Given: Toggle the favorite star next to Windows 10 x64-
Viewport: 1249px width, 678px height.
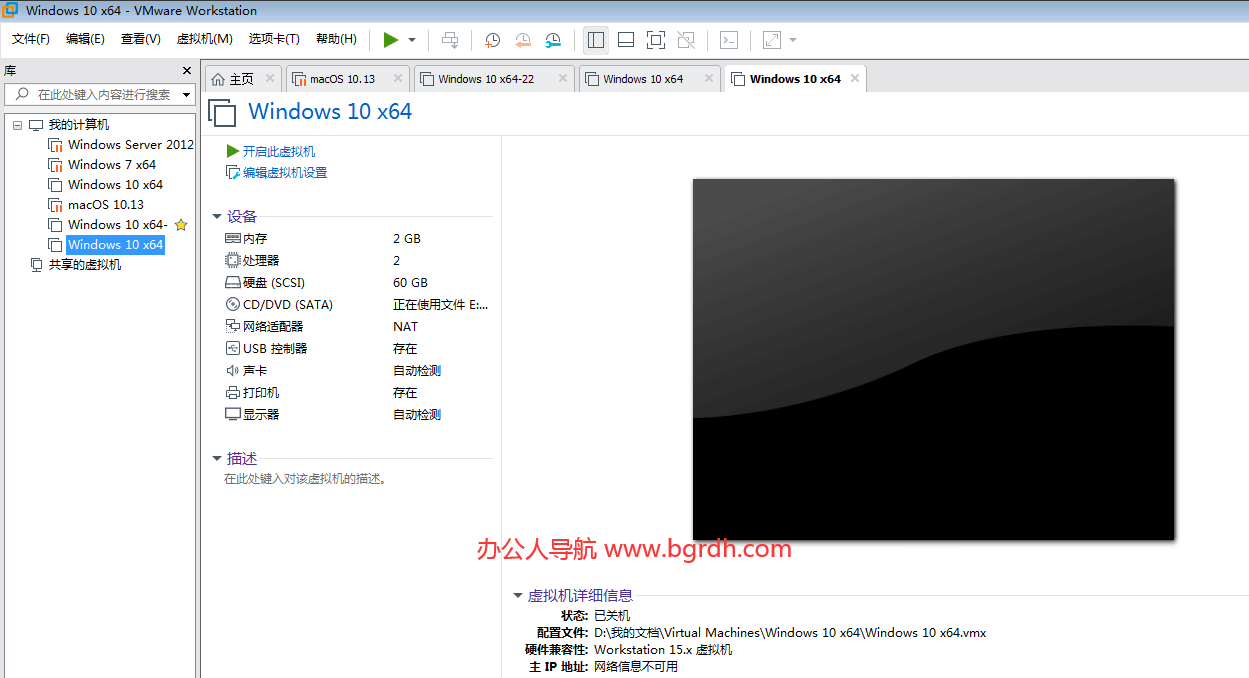Looking at the screenshot, I should click(x=181, y=224).
